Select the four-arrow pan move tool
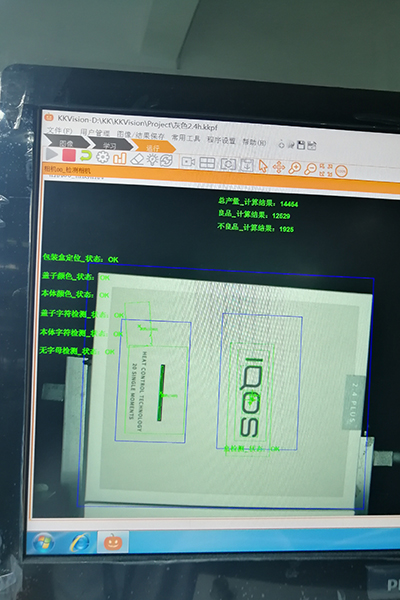The height and width of the screenshot is (600, 400). 278,167
